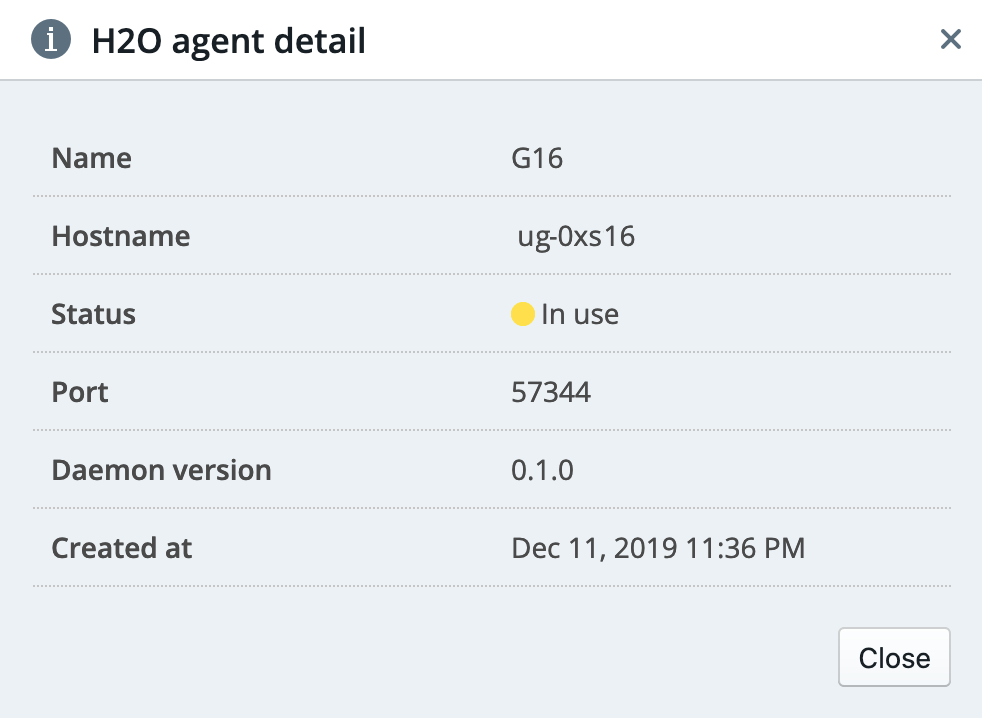Click the Status field label
The height and width of the screenshot is (718, 982).
coord(93,314)
